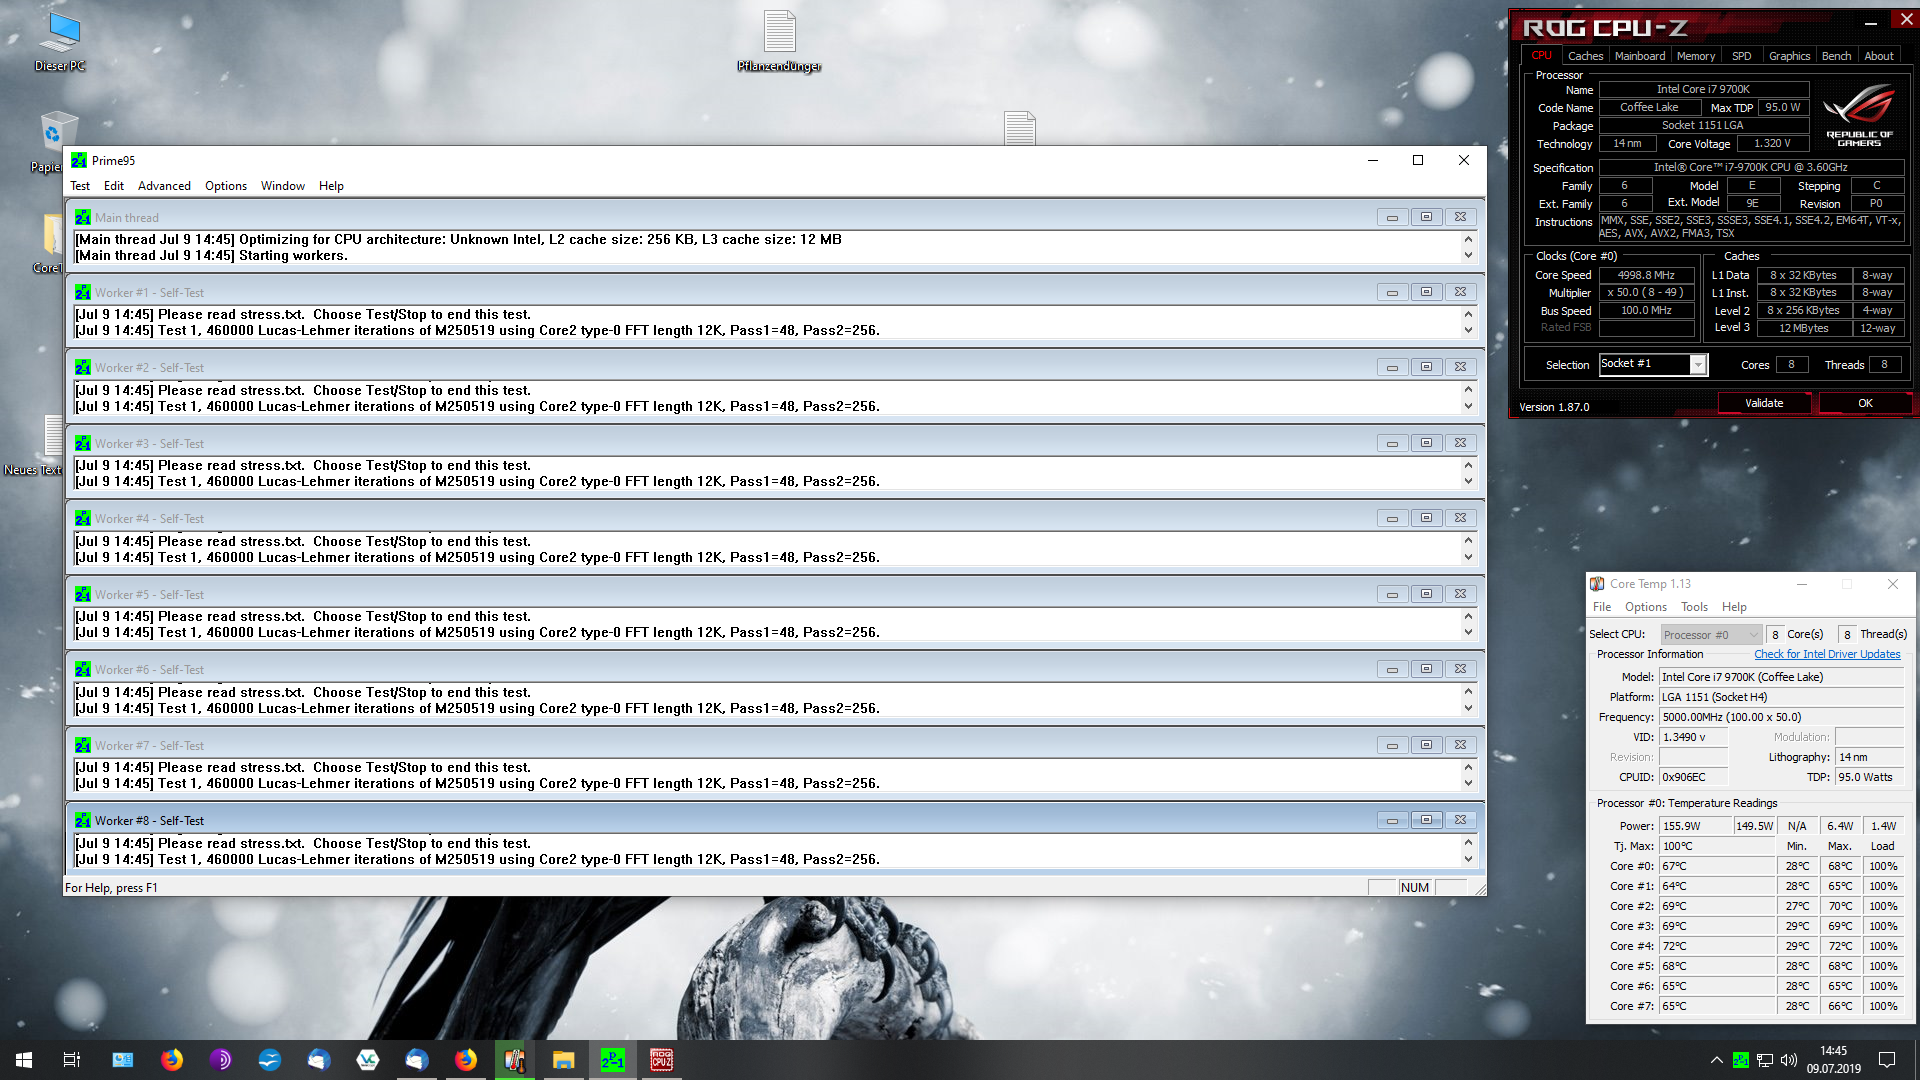
Task: Open the Tools menu in Core Temp
Action: 1694,607
